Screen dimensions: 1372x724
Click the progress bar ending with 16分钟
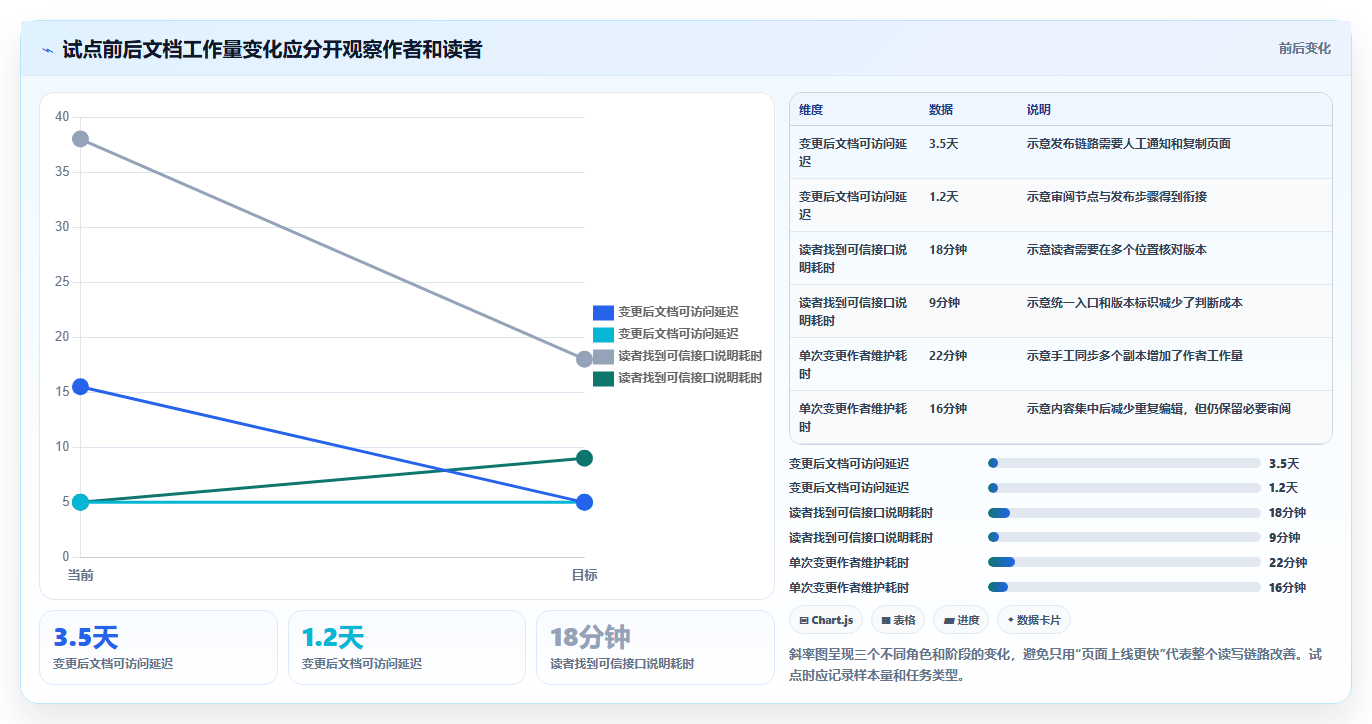1124,587
